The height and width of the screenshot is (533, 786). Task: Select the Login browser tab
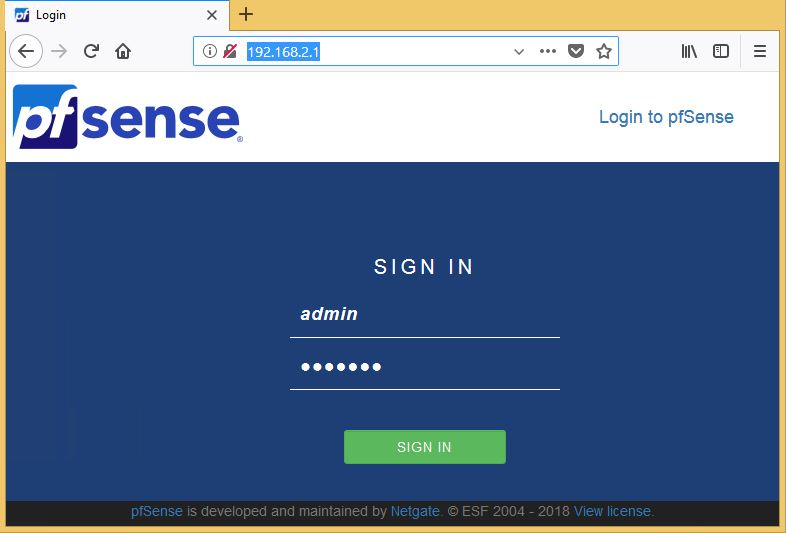point(118,15)
